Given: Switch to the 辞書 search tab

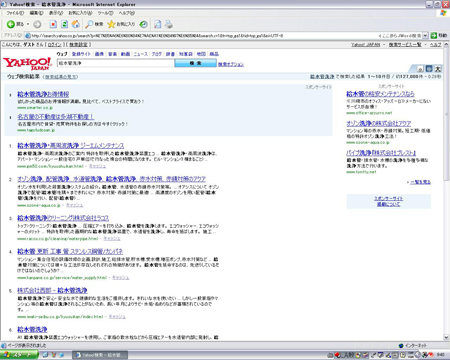Looking at the screenshot, I should pos(170,54).
